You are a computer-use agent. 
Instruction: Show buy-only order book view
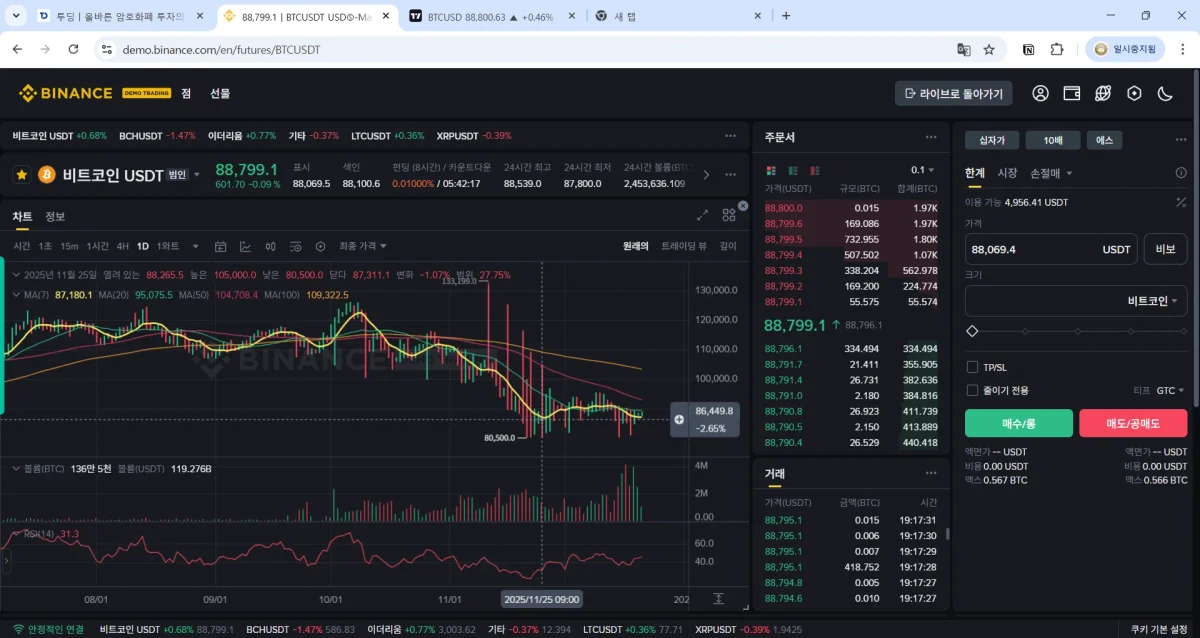[793, 170]
